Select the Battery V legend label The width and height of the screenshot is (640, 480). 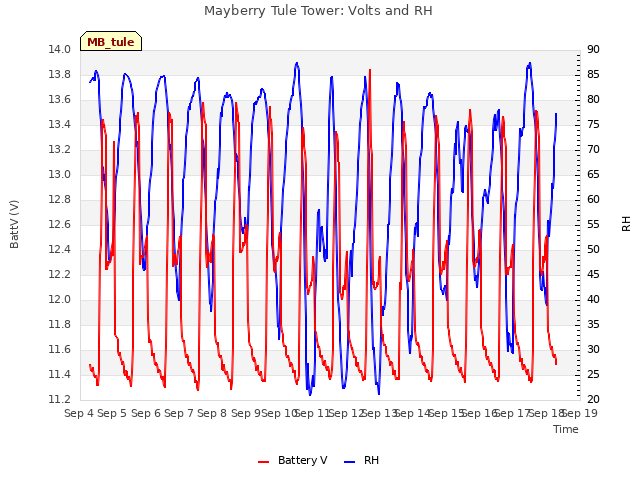(302, 460)
